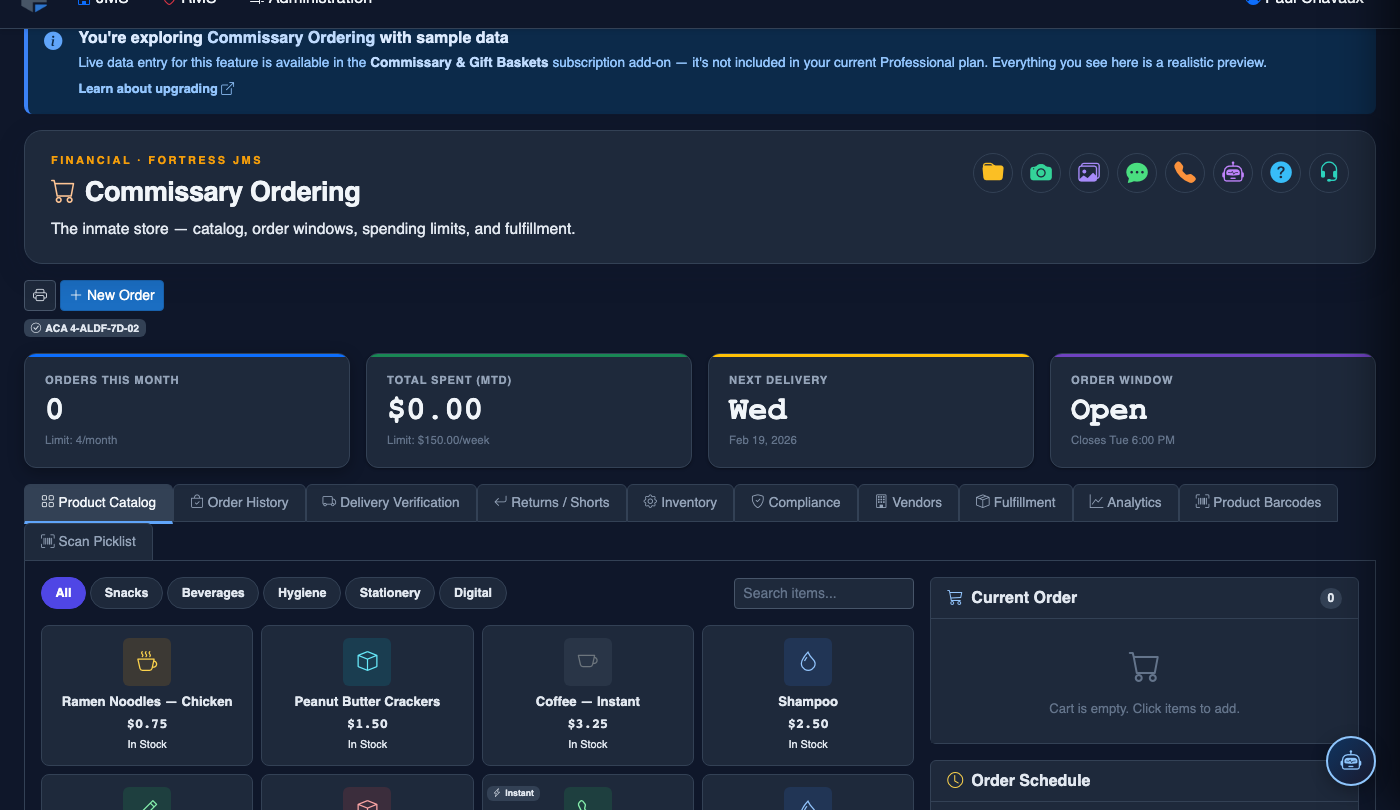Add Ramen Noodles — Chicken to the order
The width and height of the screenshot is (1400, 810).
147,695
